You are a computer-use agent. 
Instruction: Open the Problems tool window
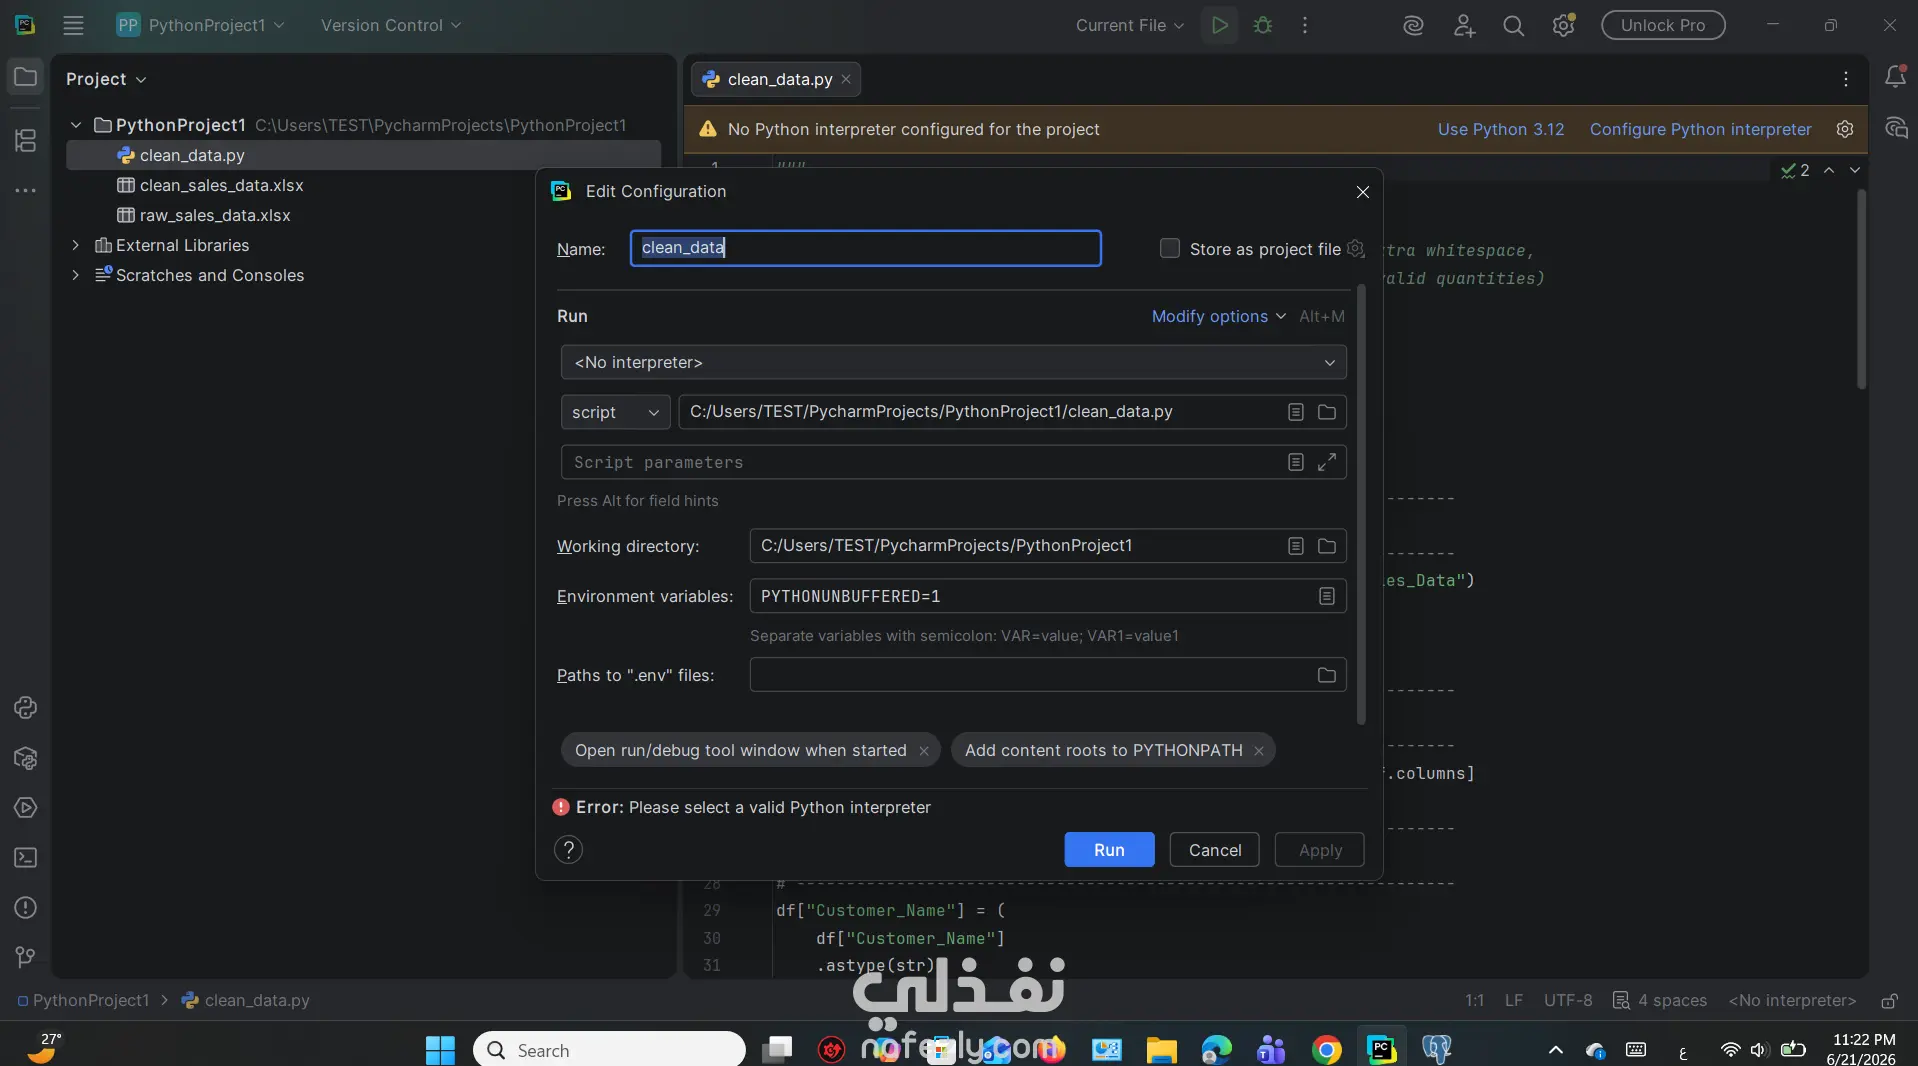pos(25,908)
